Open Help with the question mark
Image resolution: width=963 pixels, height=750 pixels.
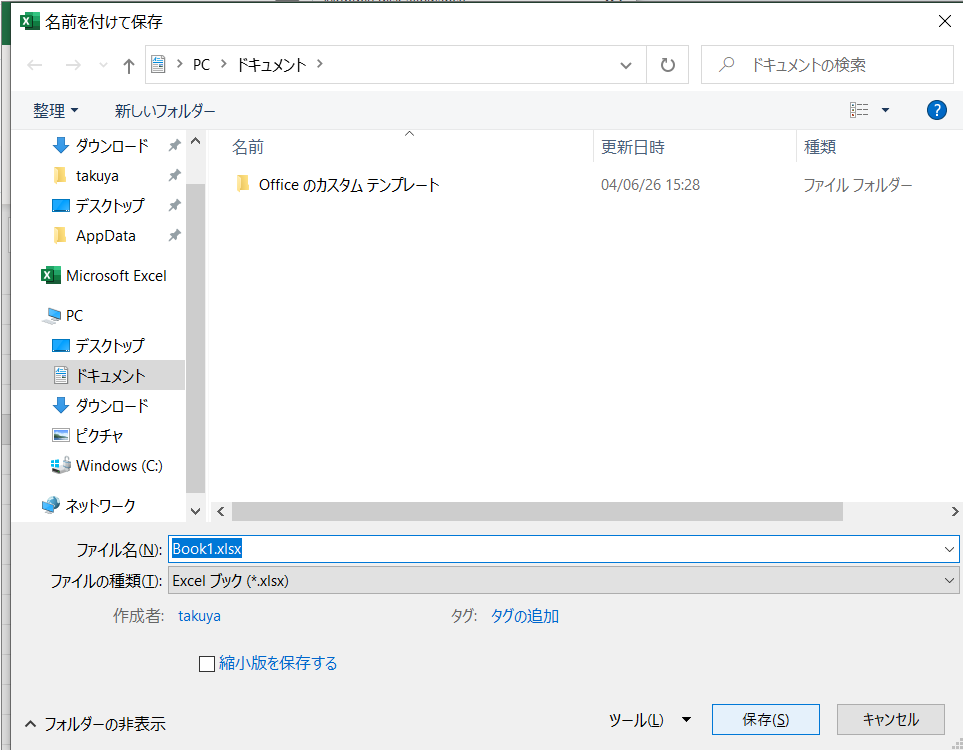tap(936, 110)
